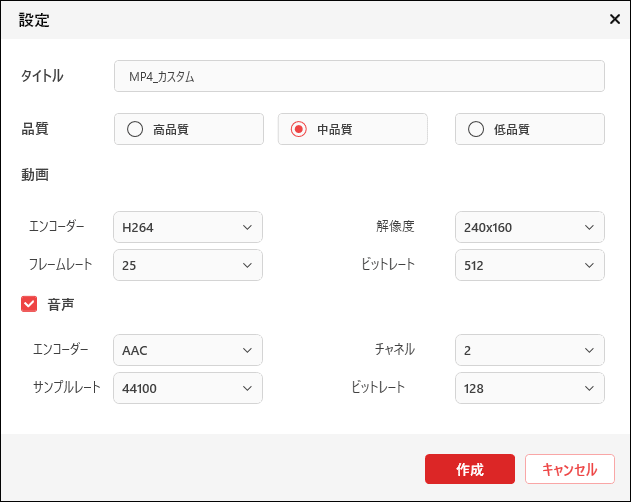Open the audio ビットレート dropdown showing 128

click(x=530, y=388)
